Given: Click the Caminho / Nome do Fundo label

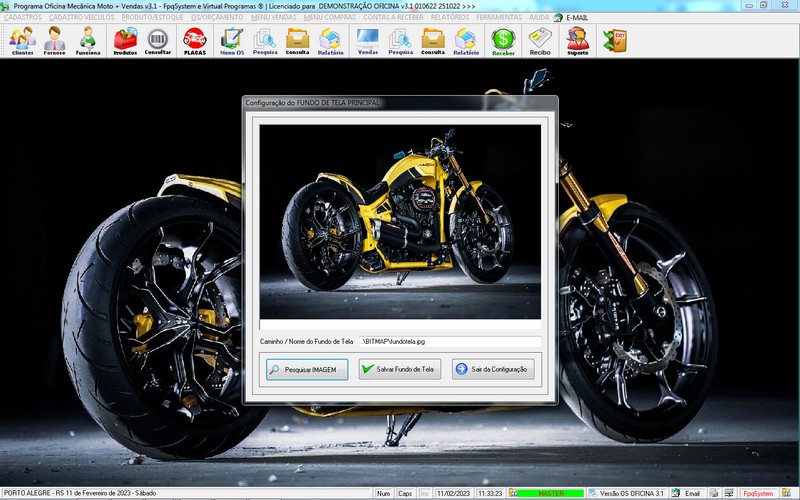Looking at the screenshot, I should tap(306, 341).
